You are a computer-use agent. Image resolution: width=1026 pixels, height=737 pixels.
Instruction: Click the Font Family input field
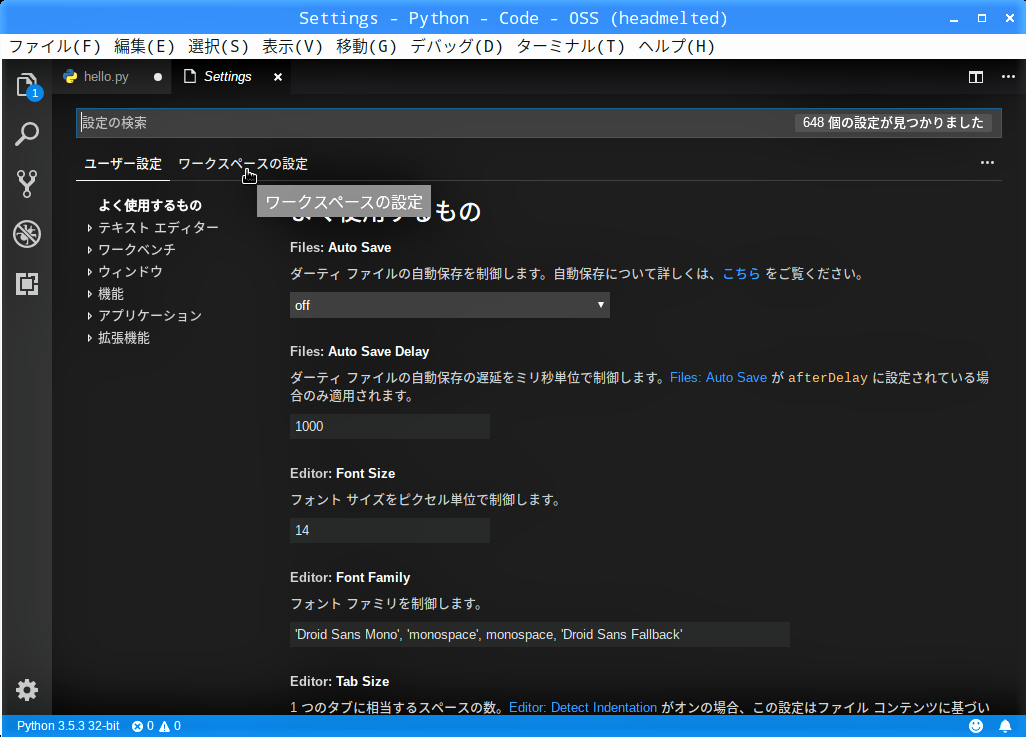click(x=540, y=634)
